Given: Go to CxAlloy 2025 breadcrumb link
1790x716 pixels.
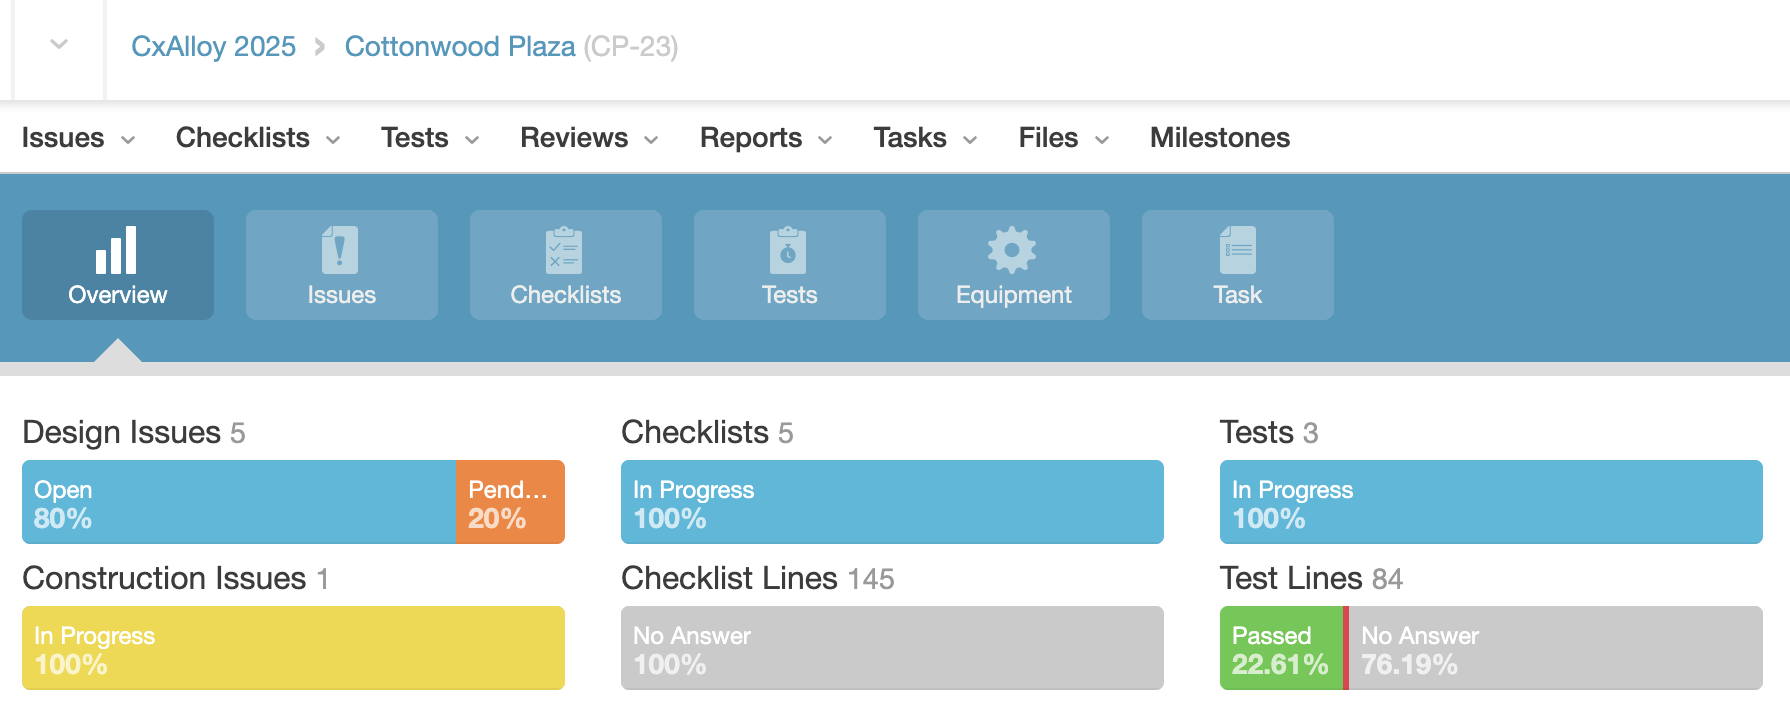Looking at the screenshot, I should coord(213,47).
